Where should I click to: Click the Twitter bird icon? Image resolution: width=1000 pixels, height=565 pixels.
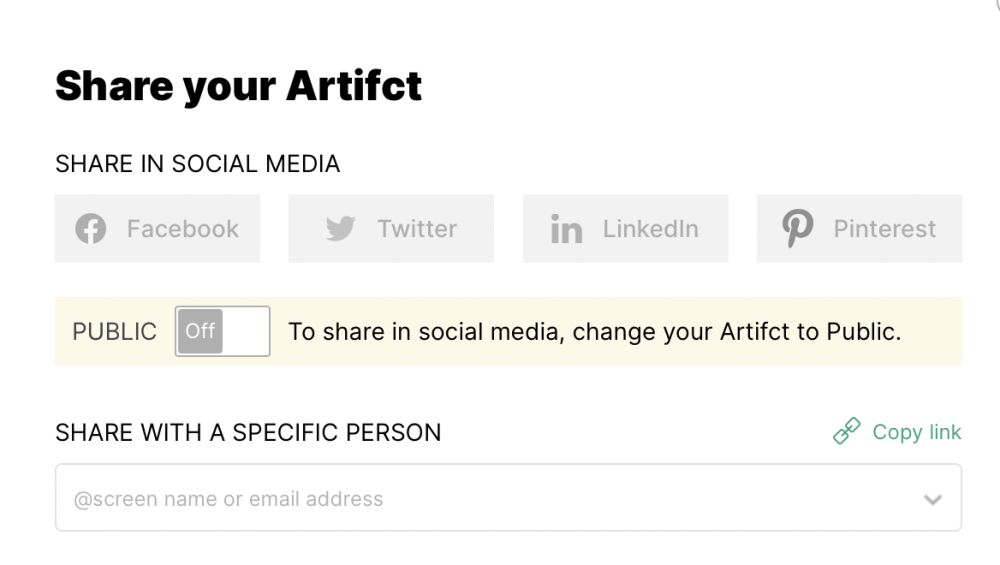click(x=341, y=228)
